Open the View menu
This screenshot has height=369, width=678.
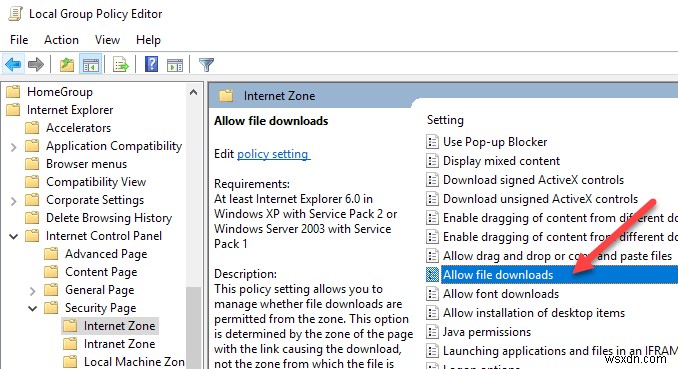[107, 40]
